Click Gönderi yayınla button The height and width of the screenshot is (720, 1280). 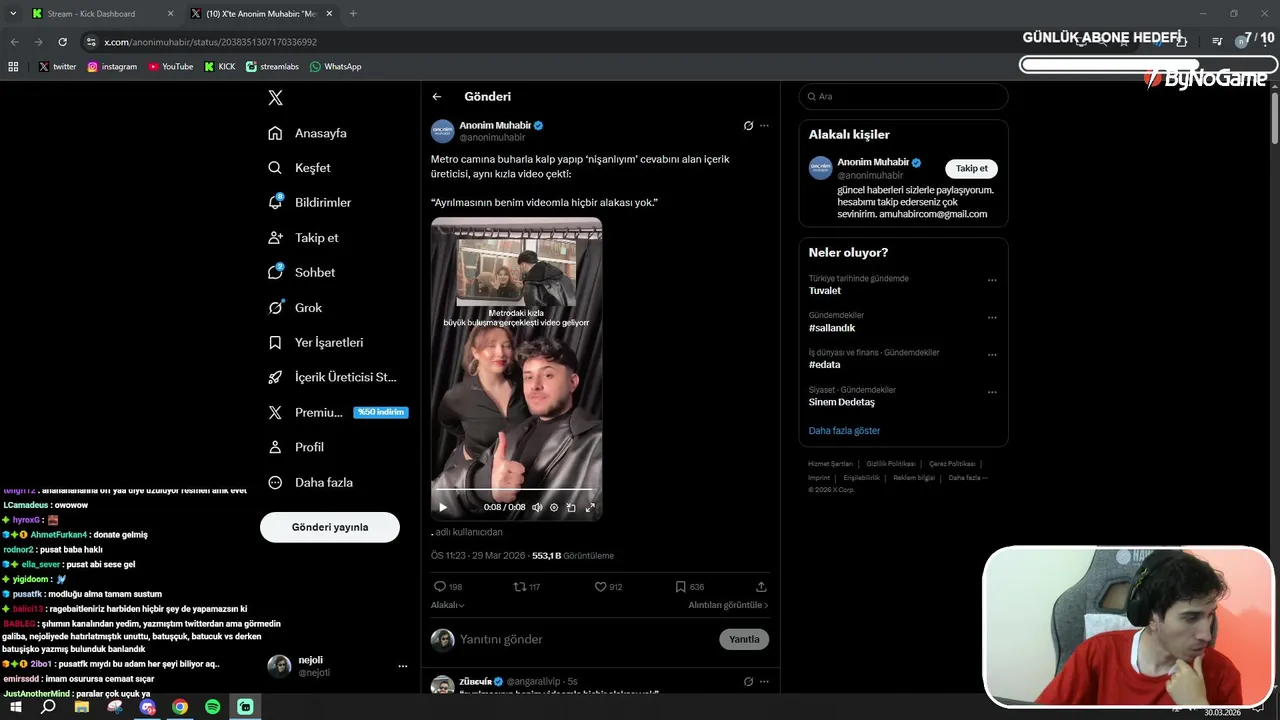[x=330, y=527]
